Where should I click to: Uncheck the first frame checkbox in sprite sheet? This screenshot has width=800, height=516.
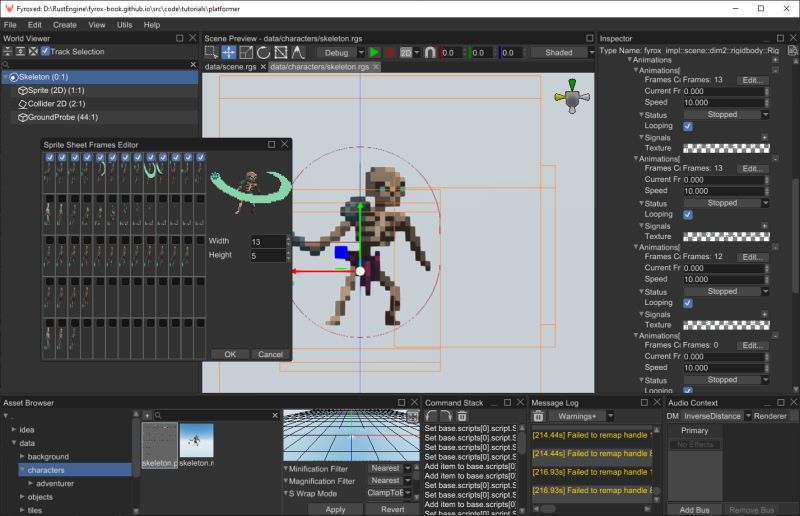49,157
